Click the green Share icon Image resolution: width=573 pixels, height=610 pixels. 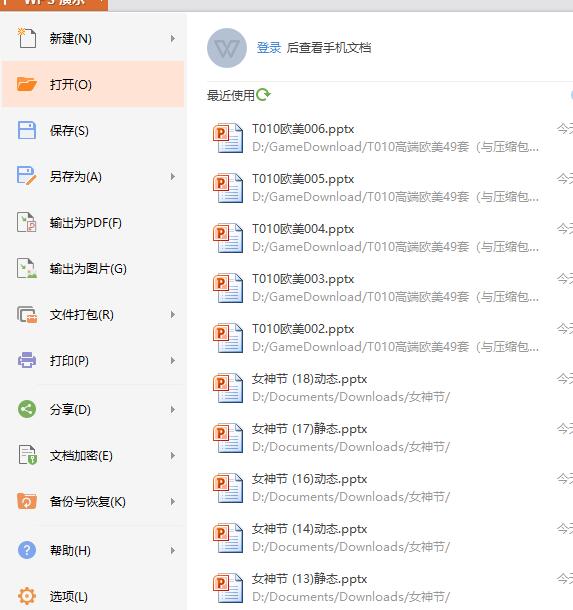tap(27, 409)
